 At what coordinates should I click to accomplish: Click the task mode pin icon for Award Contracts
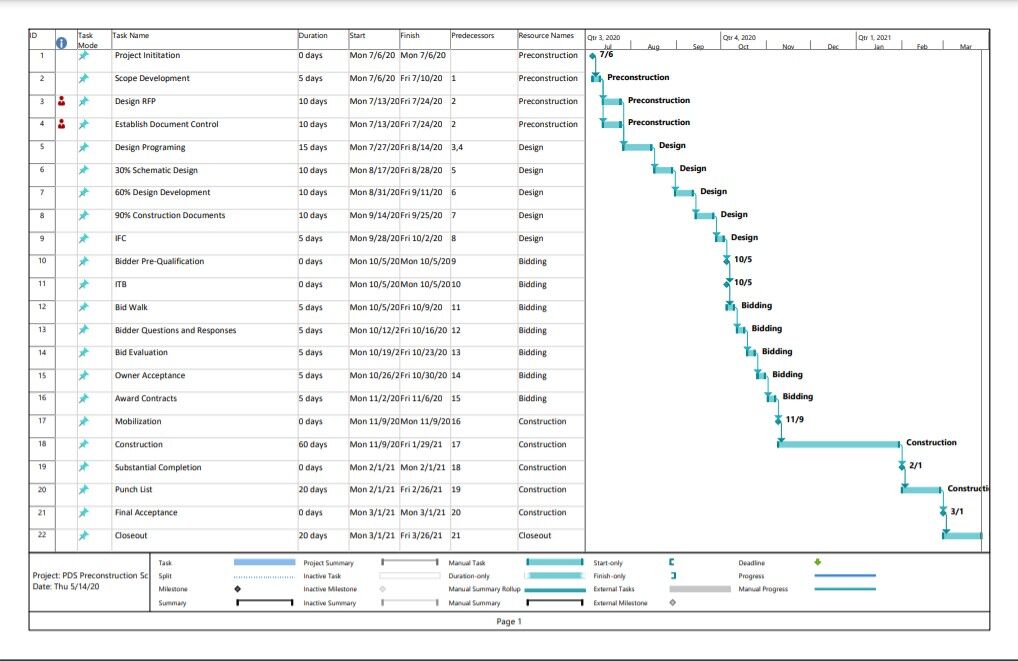coord(83,399)
